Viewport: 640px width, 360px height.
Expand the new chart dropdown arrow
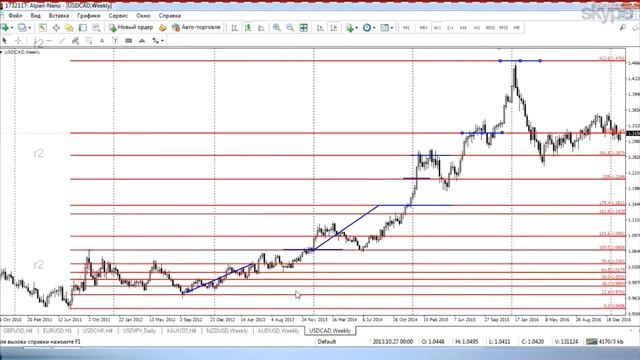point(12,28)
